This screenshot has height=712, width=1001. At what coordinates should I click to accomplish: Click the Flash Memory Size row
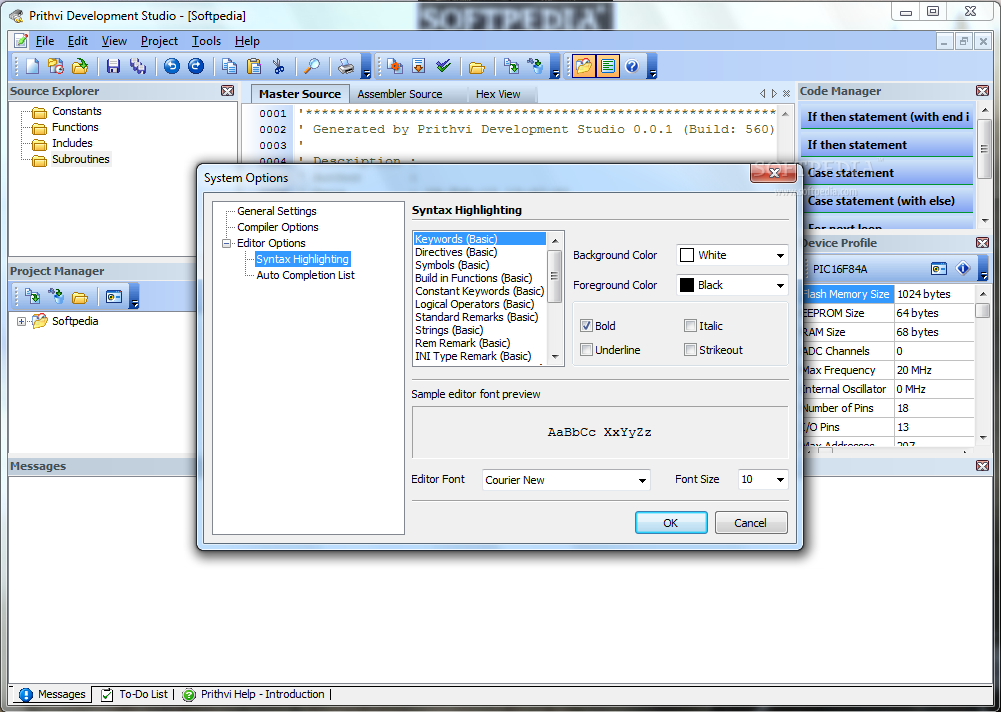(x=887, y=294)
